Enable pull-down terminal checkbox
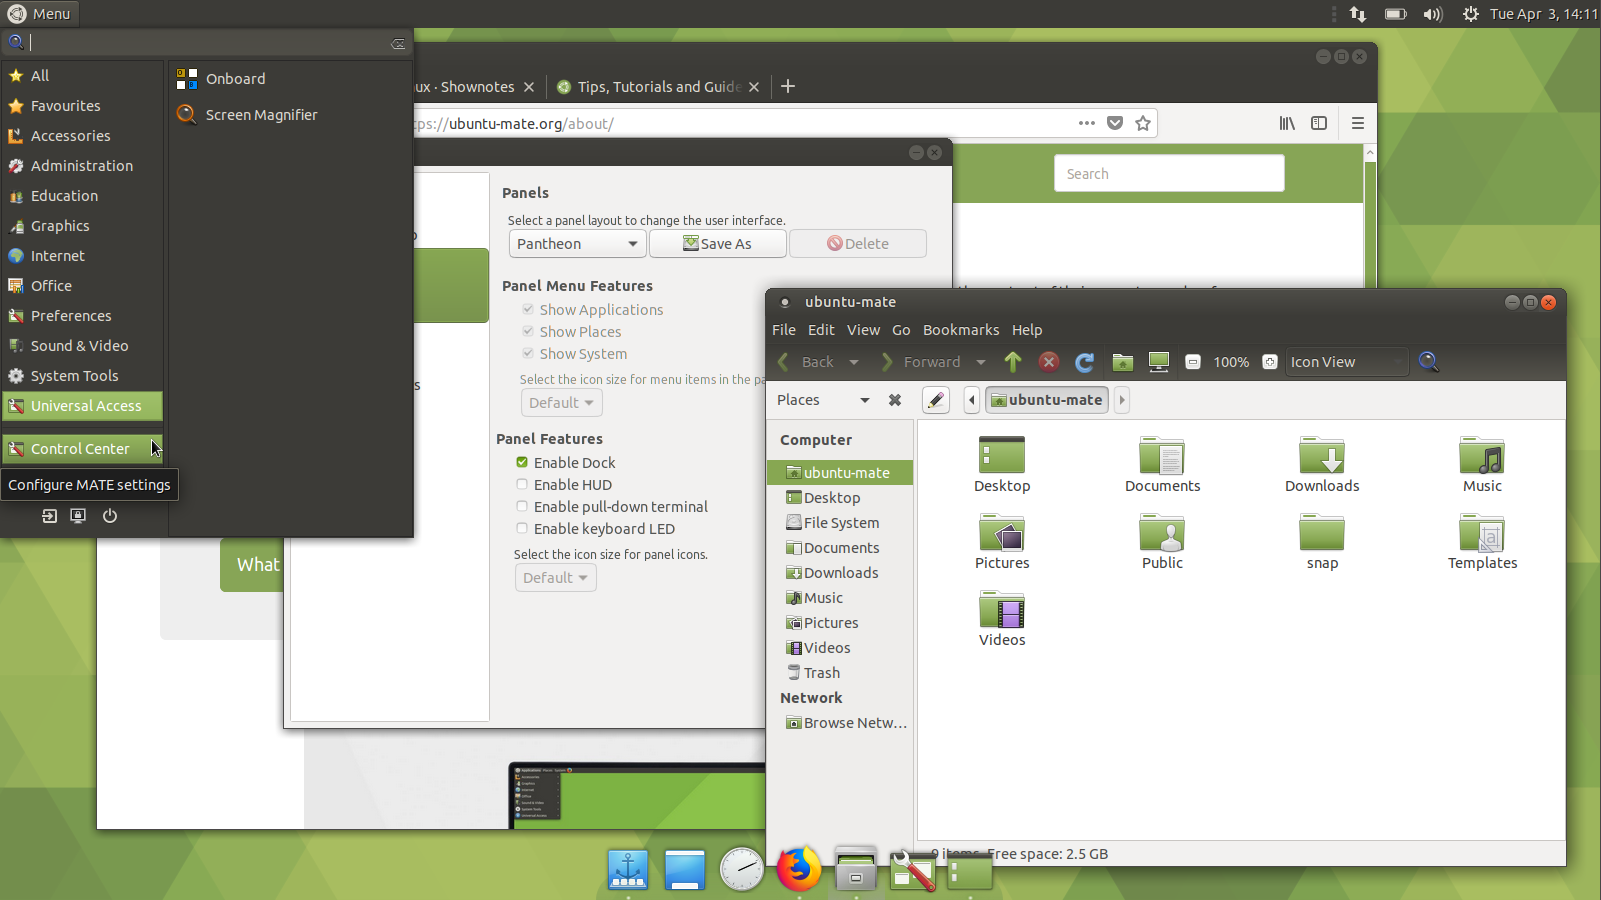 [522, 506]
